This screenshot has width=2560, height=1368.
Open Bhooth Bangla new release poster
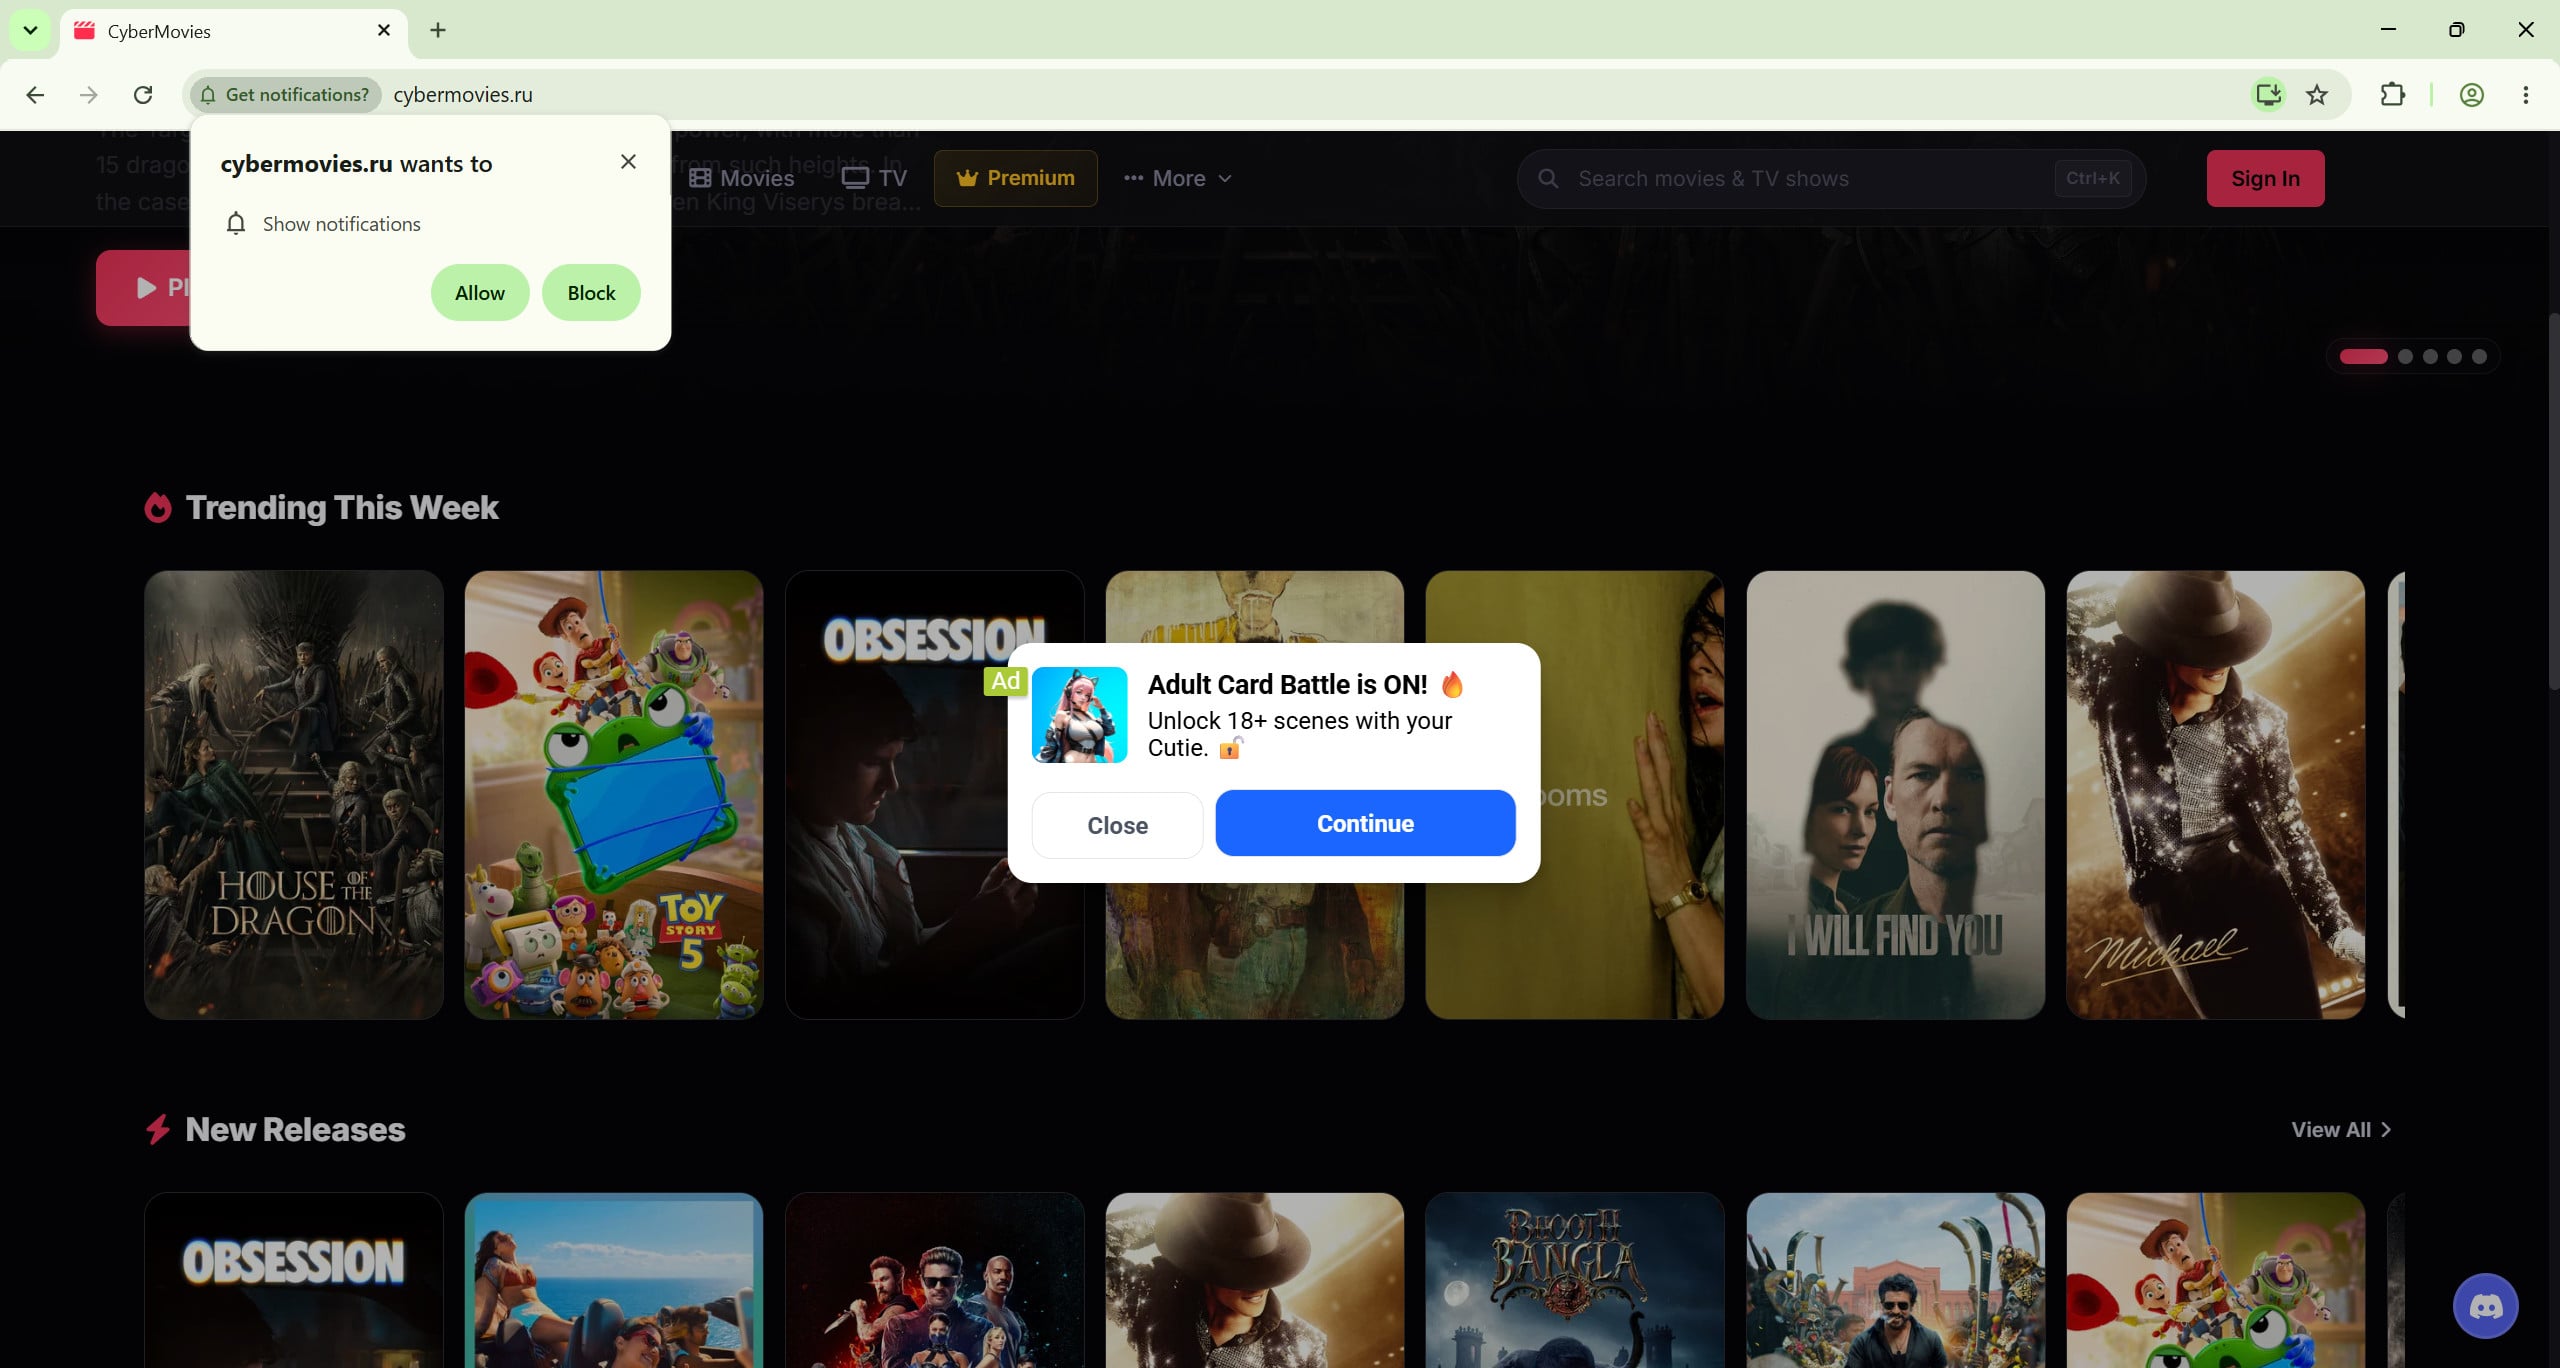point(1575,1281)
